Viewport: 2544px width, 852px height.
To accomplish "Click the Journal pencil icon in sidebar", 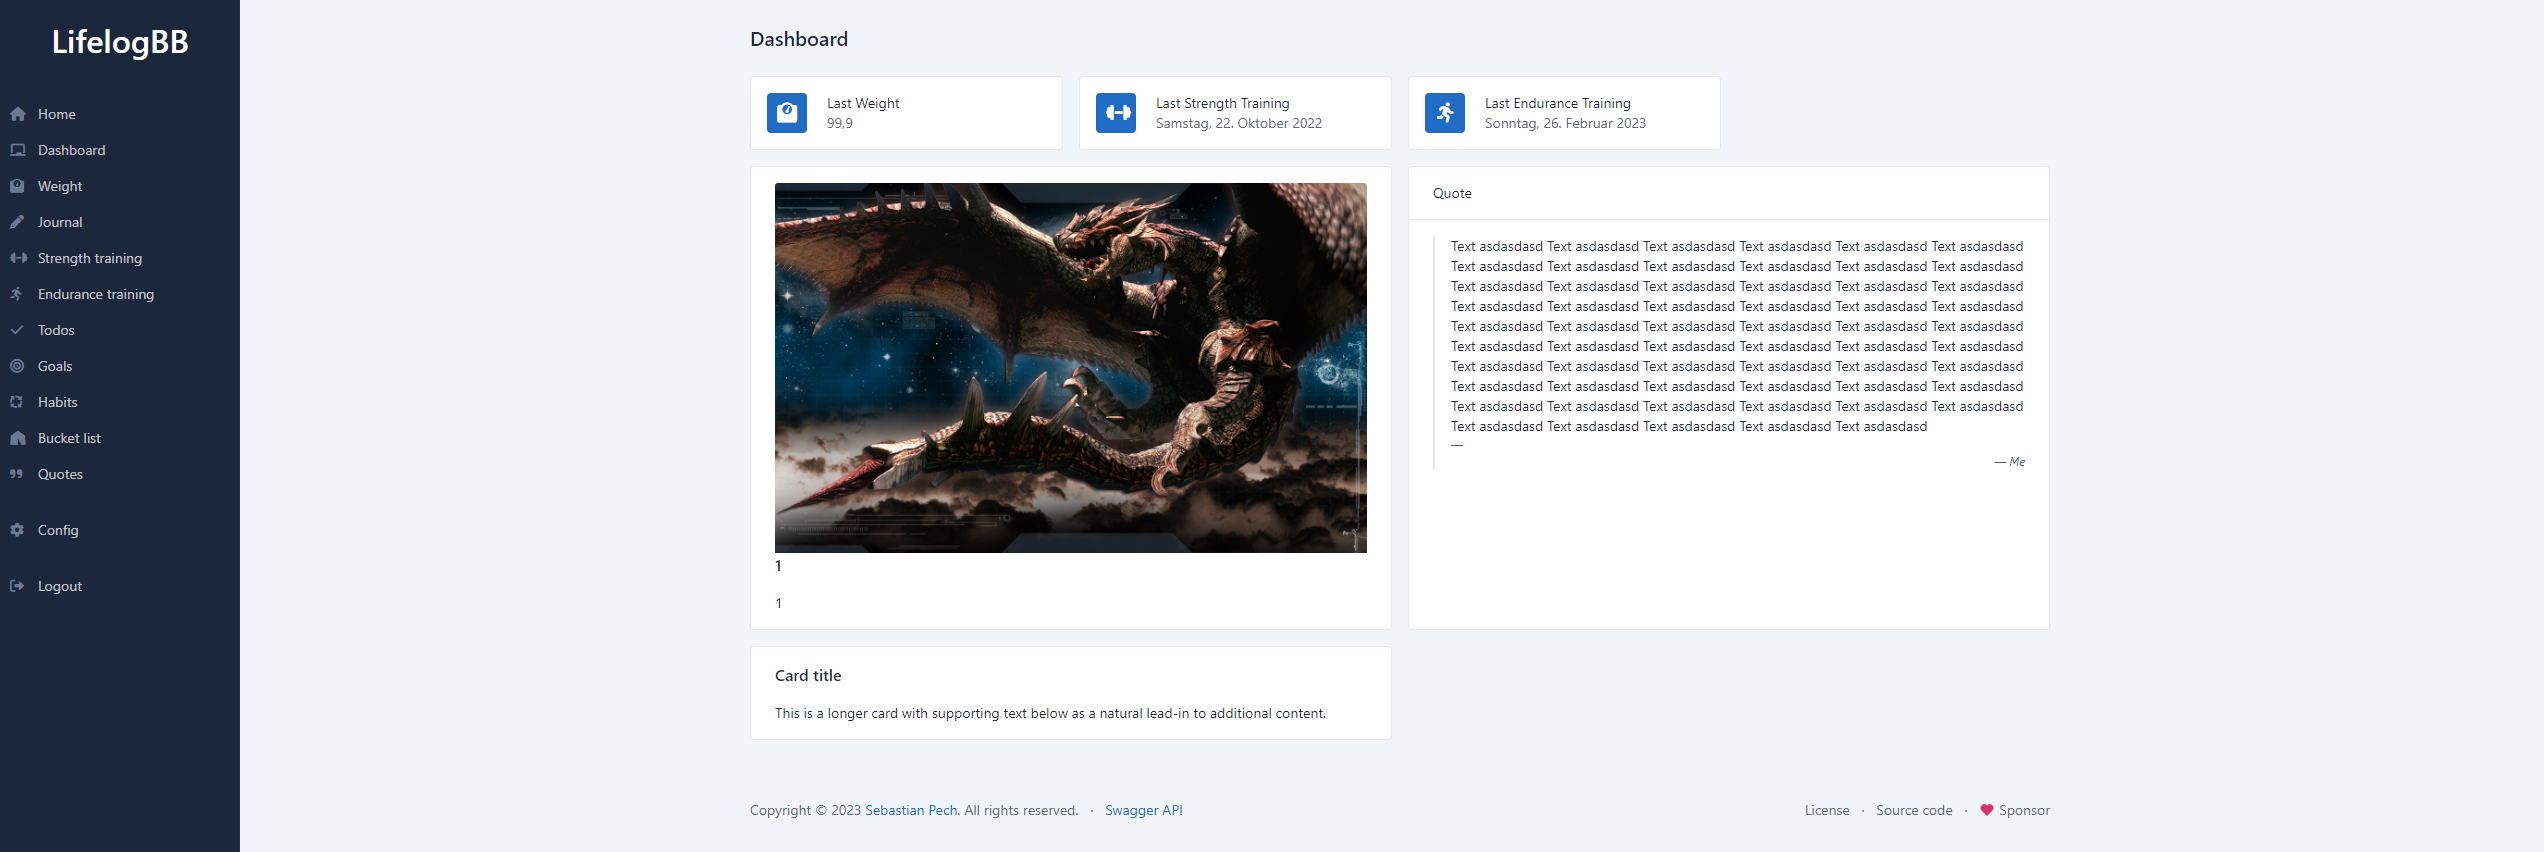I will [x=17, y=222].
